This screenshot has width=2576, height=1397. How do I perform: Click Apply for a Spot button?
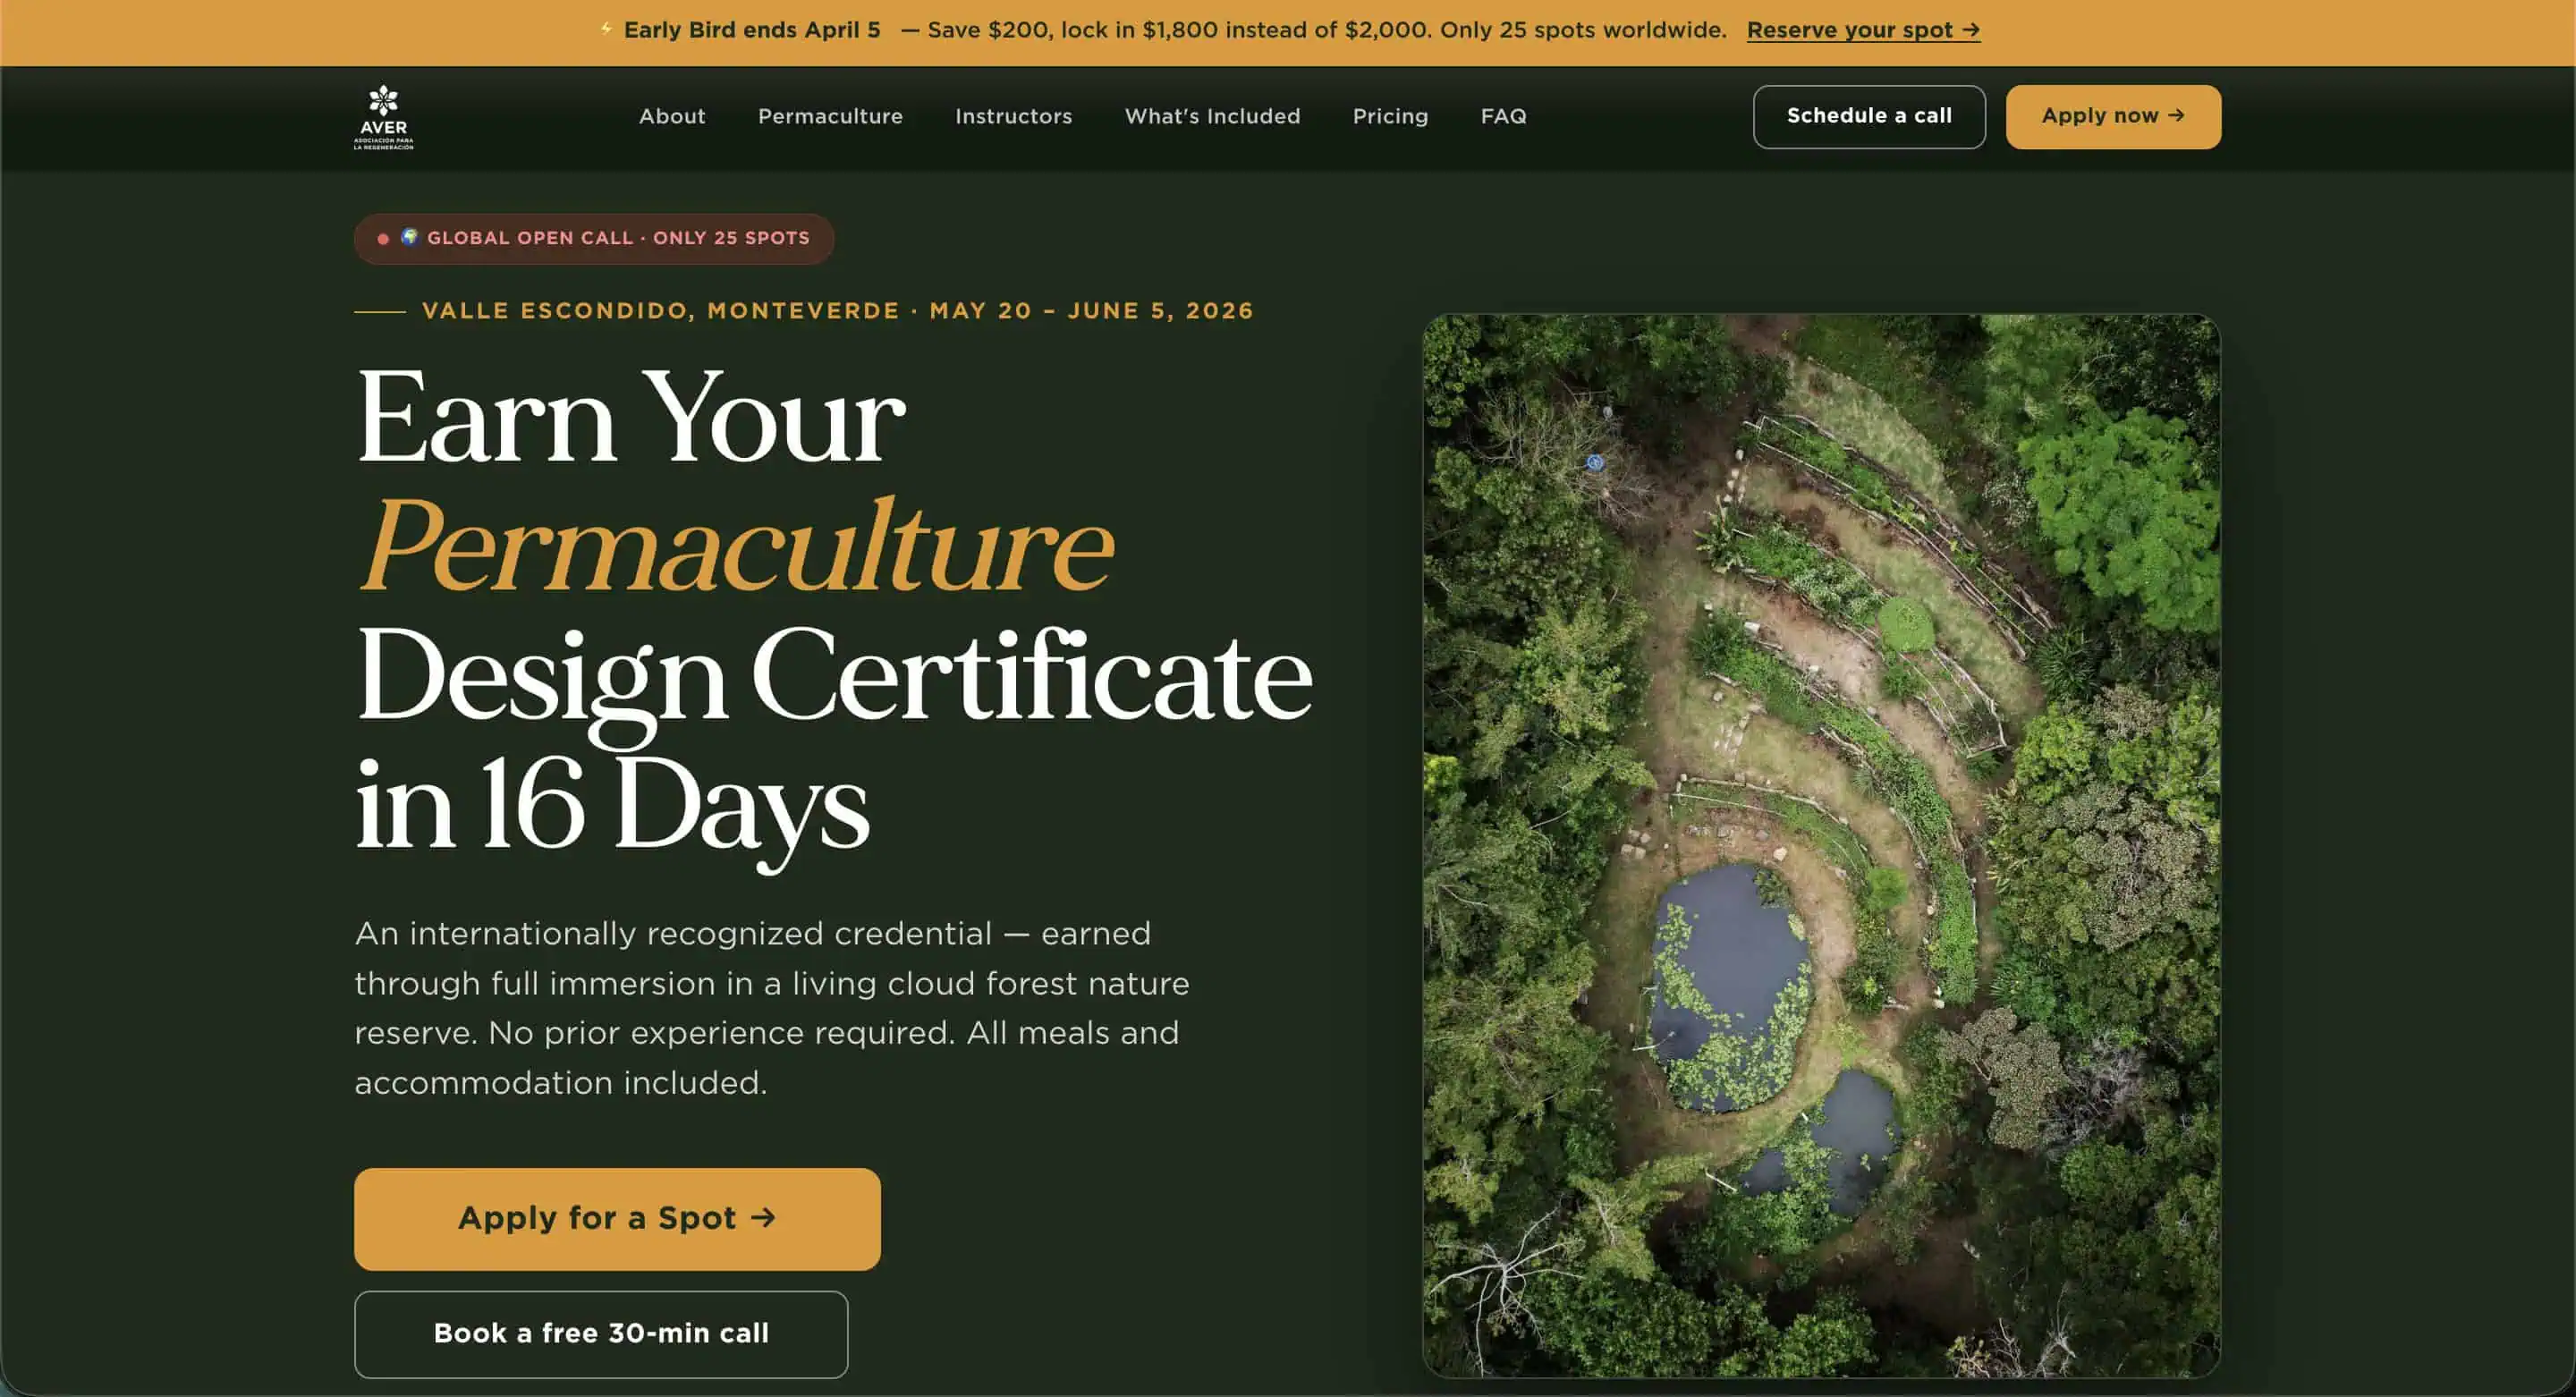coord(617,1218)
